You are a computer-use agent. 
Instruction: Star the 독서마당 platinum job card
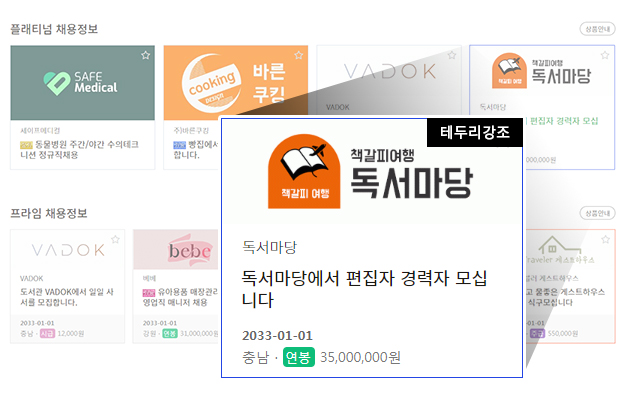605,55
